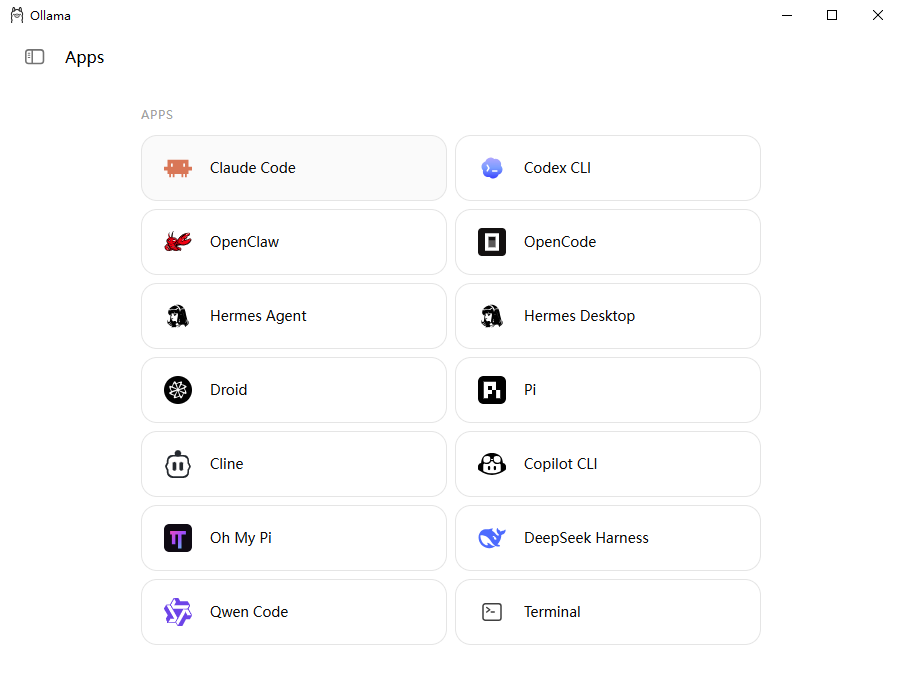
Task: Click the Hermes Desktop portrait icon
Action: pos(492,316)
